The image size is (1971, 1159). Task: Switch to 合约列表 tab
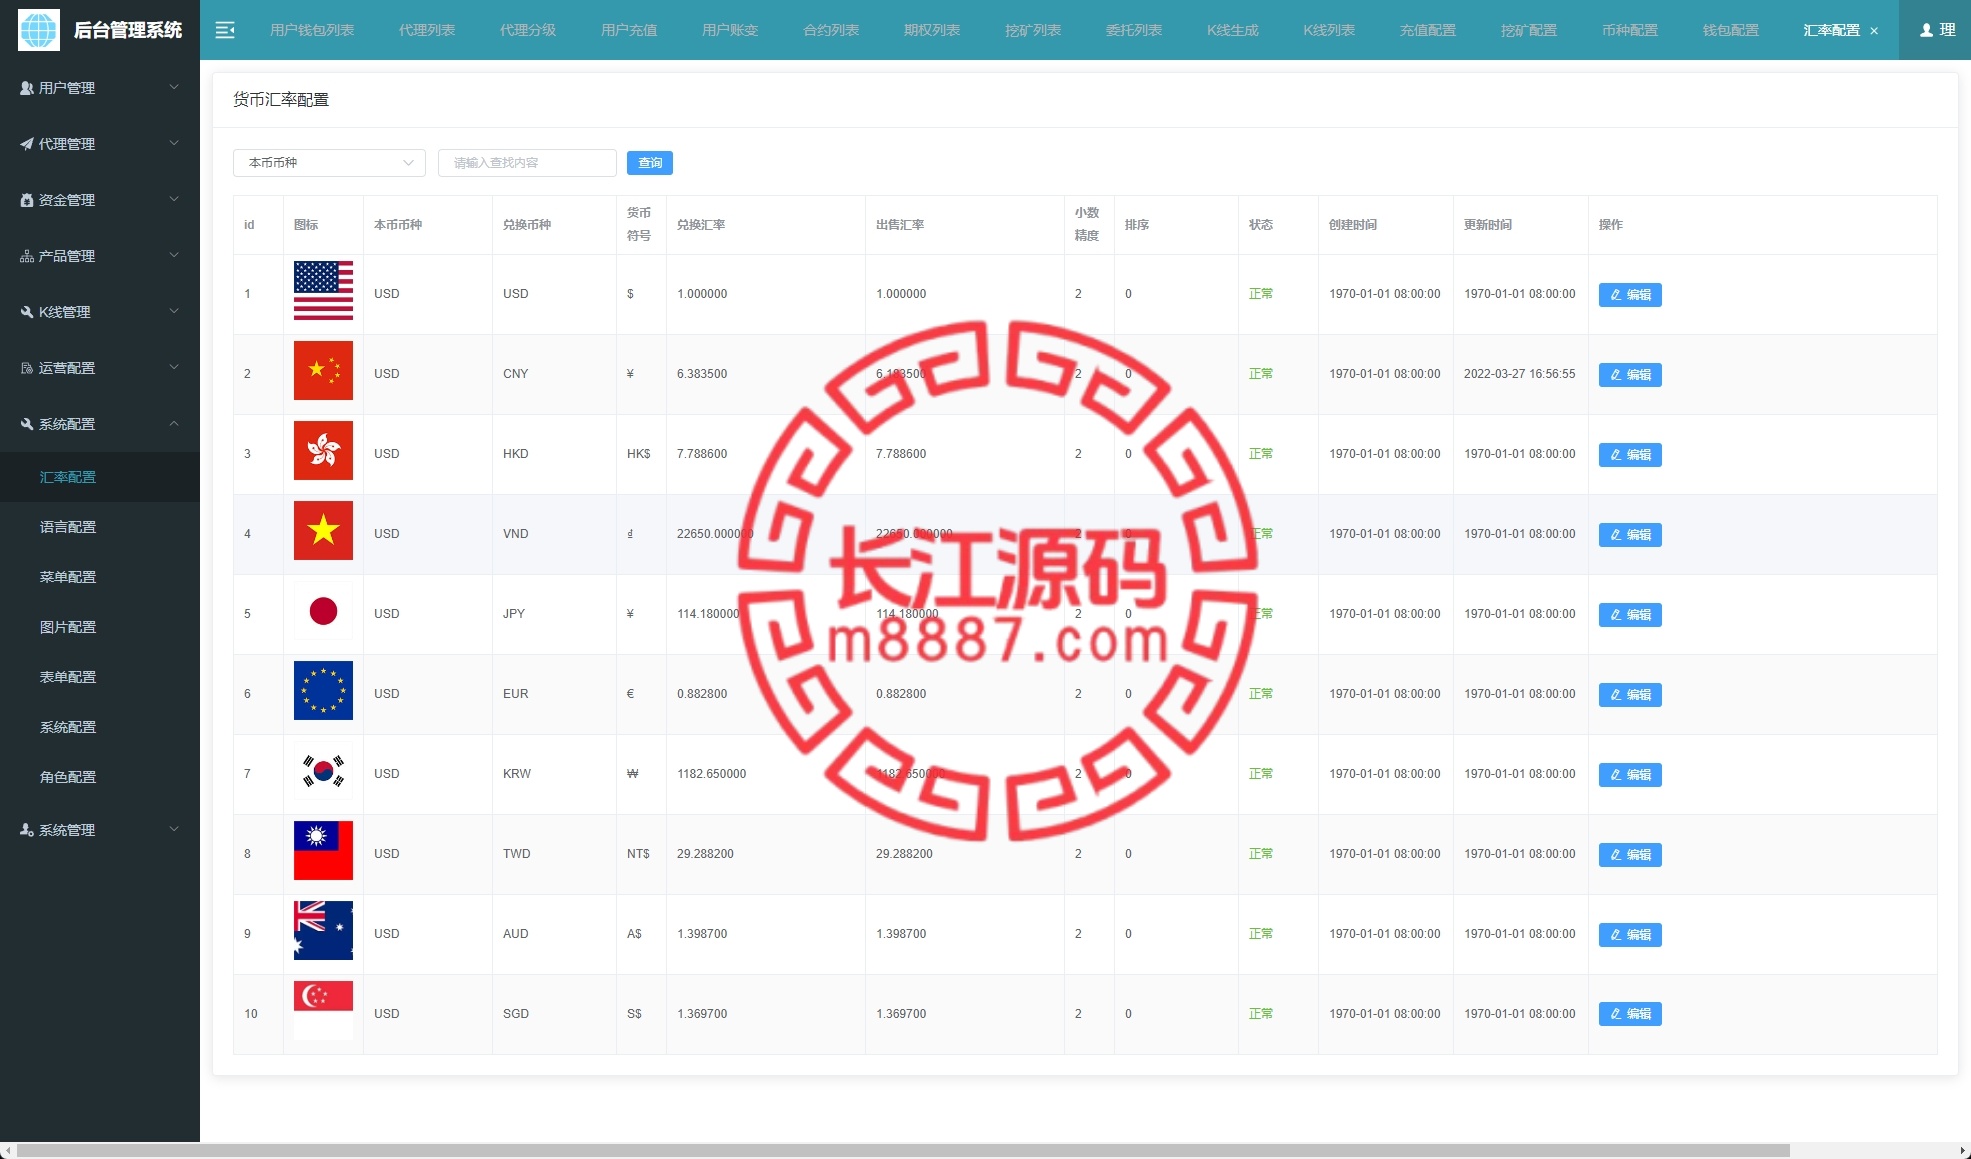click(831, 30)
